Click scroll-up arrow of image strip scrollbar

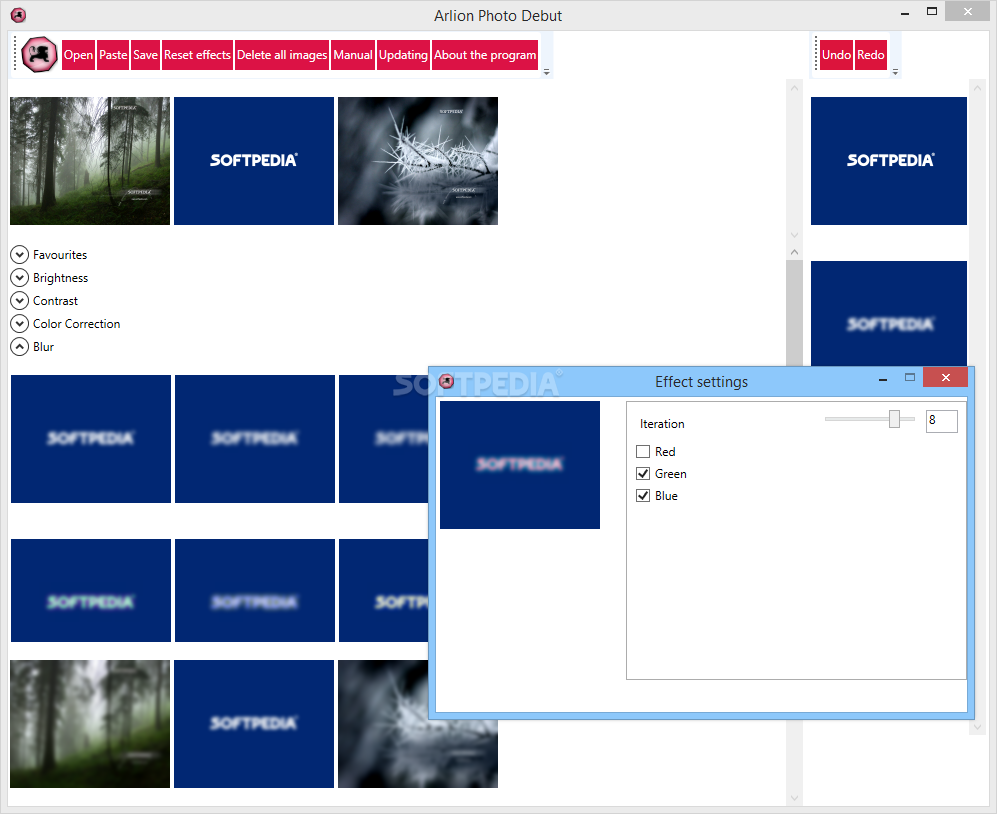(794, 88)
